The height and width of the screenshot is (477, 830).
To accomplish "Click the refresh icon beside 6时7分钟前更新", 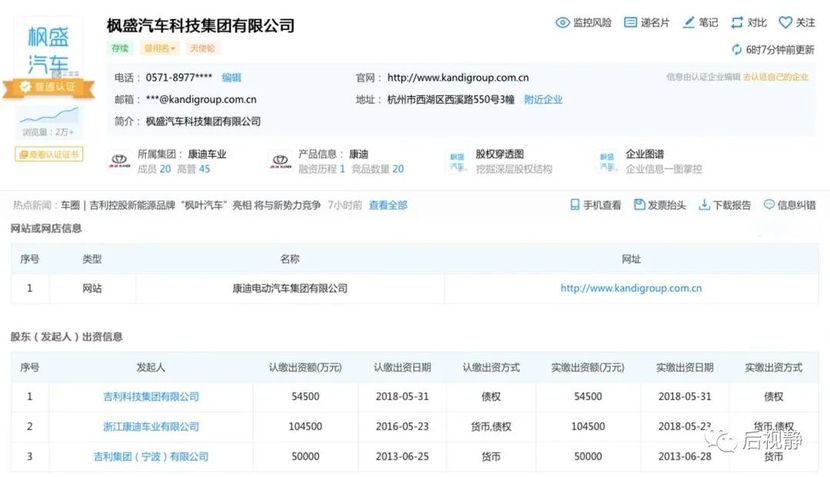I will click(x=736, y=49).
